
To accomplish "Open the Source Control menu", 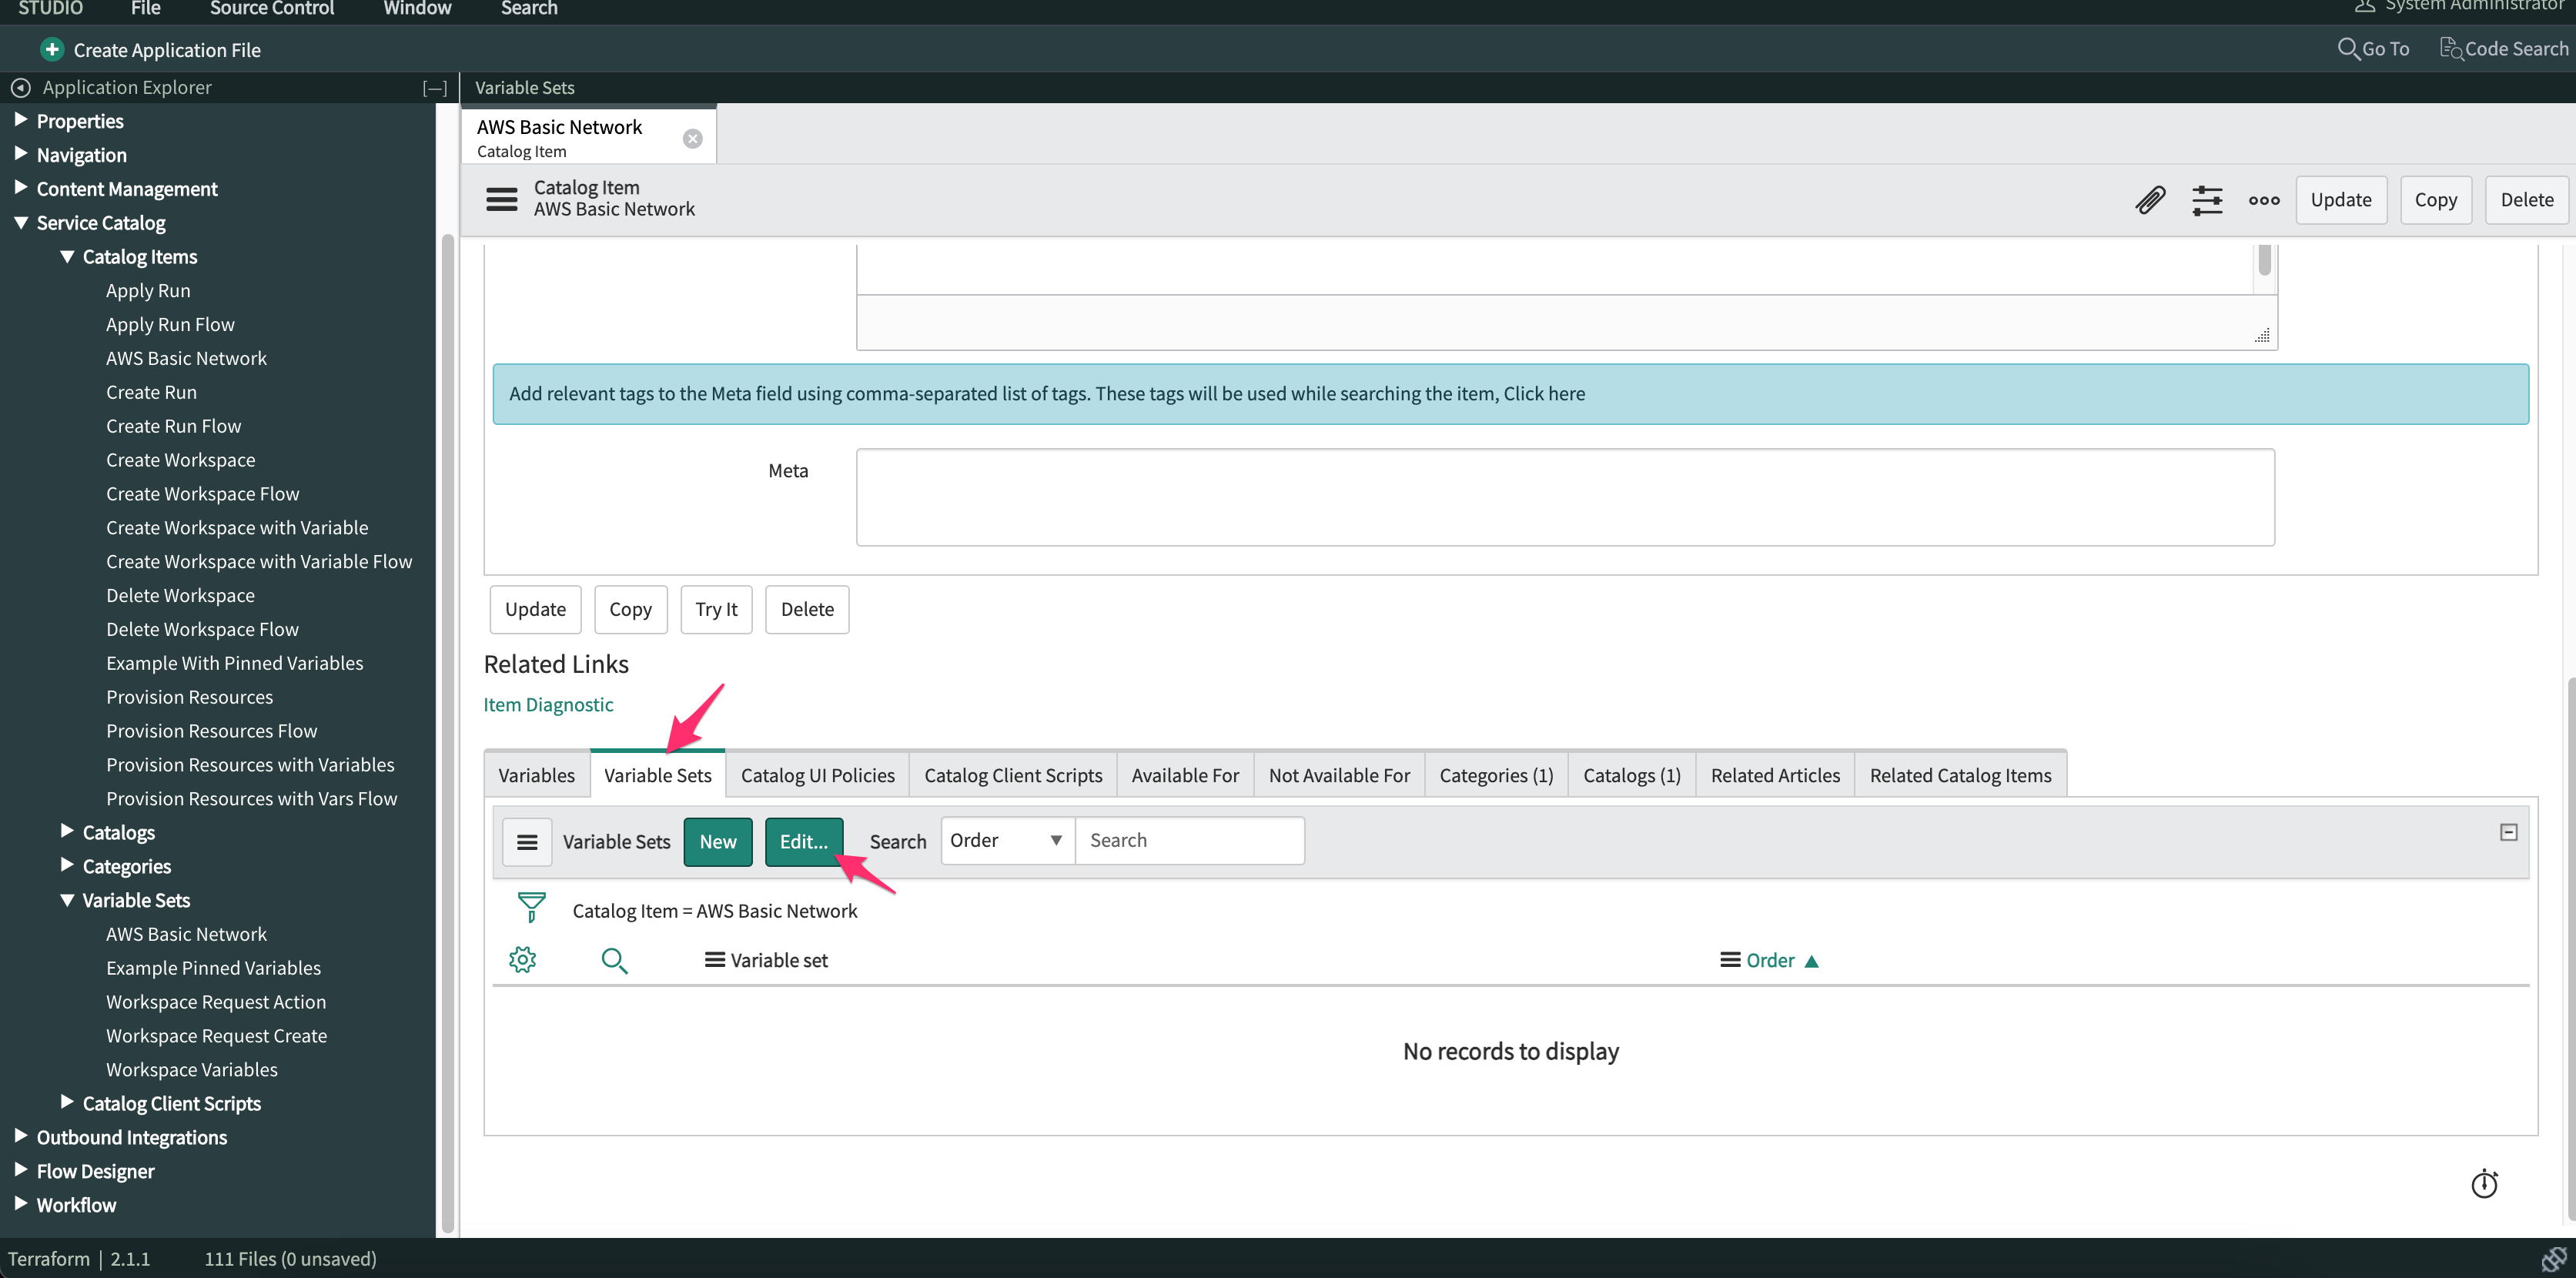I will [x=271, y=9].
